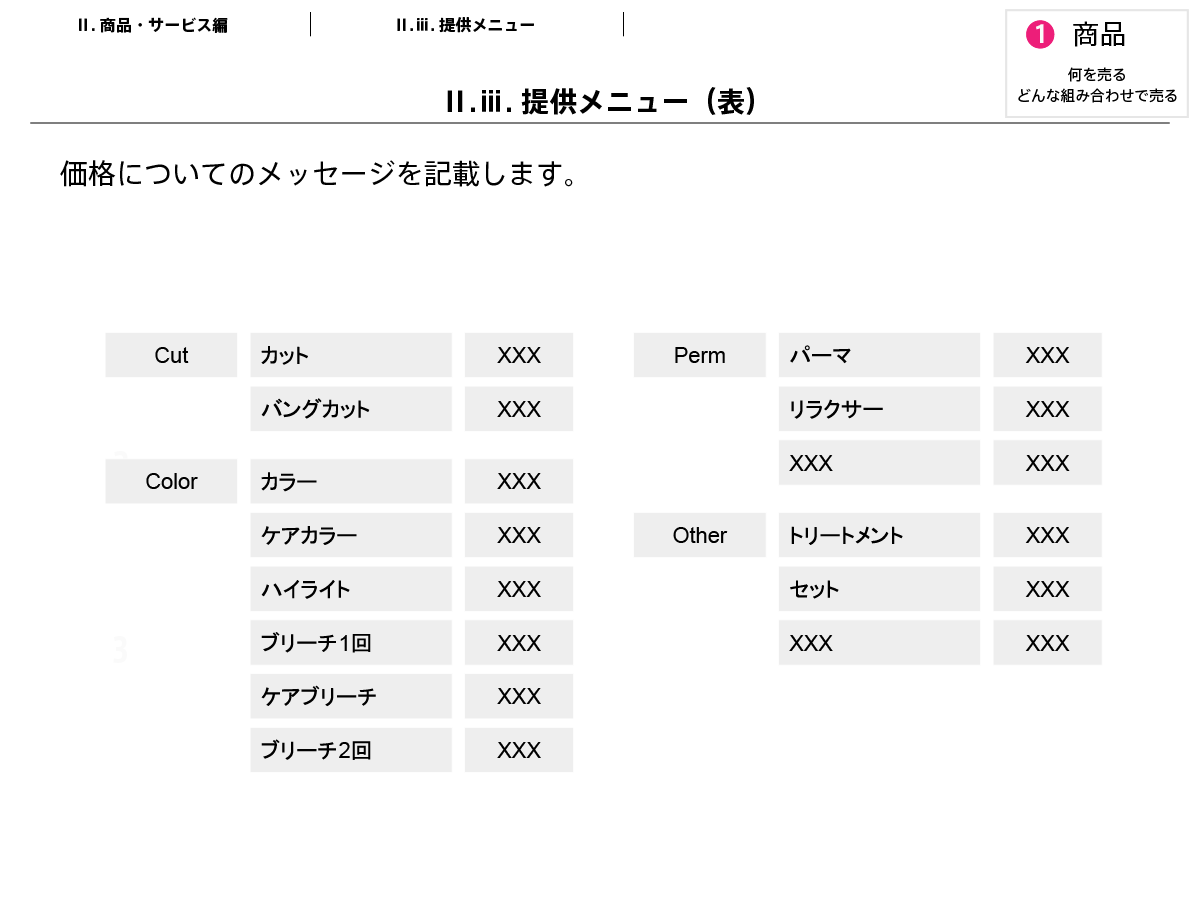The height and width of the screenshot is (901, 1200).
Task: Click the price message text line
Action: tap(320, 174)
